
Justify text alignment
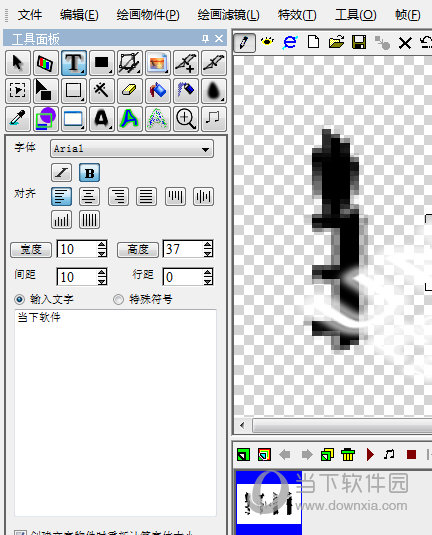click(x=146, y=196)
